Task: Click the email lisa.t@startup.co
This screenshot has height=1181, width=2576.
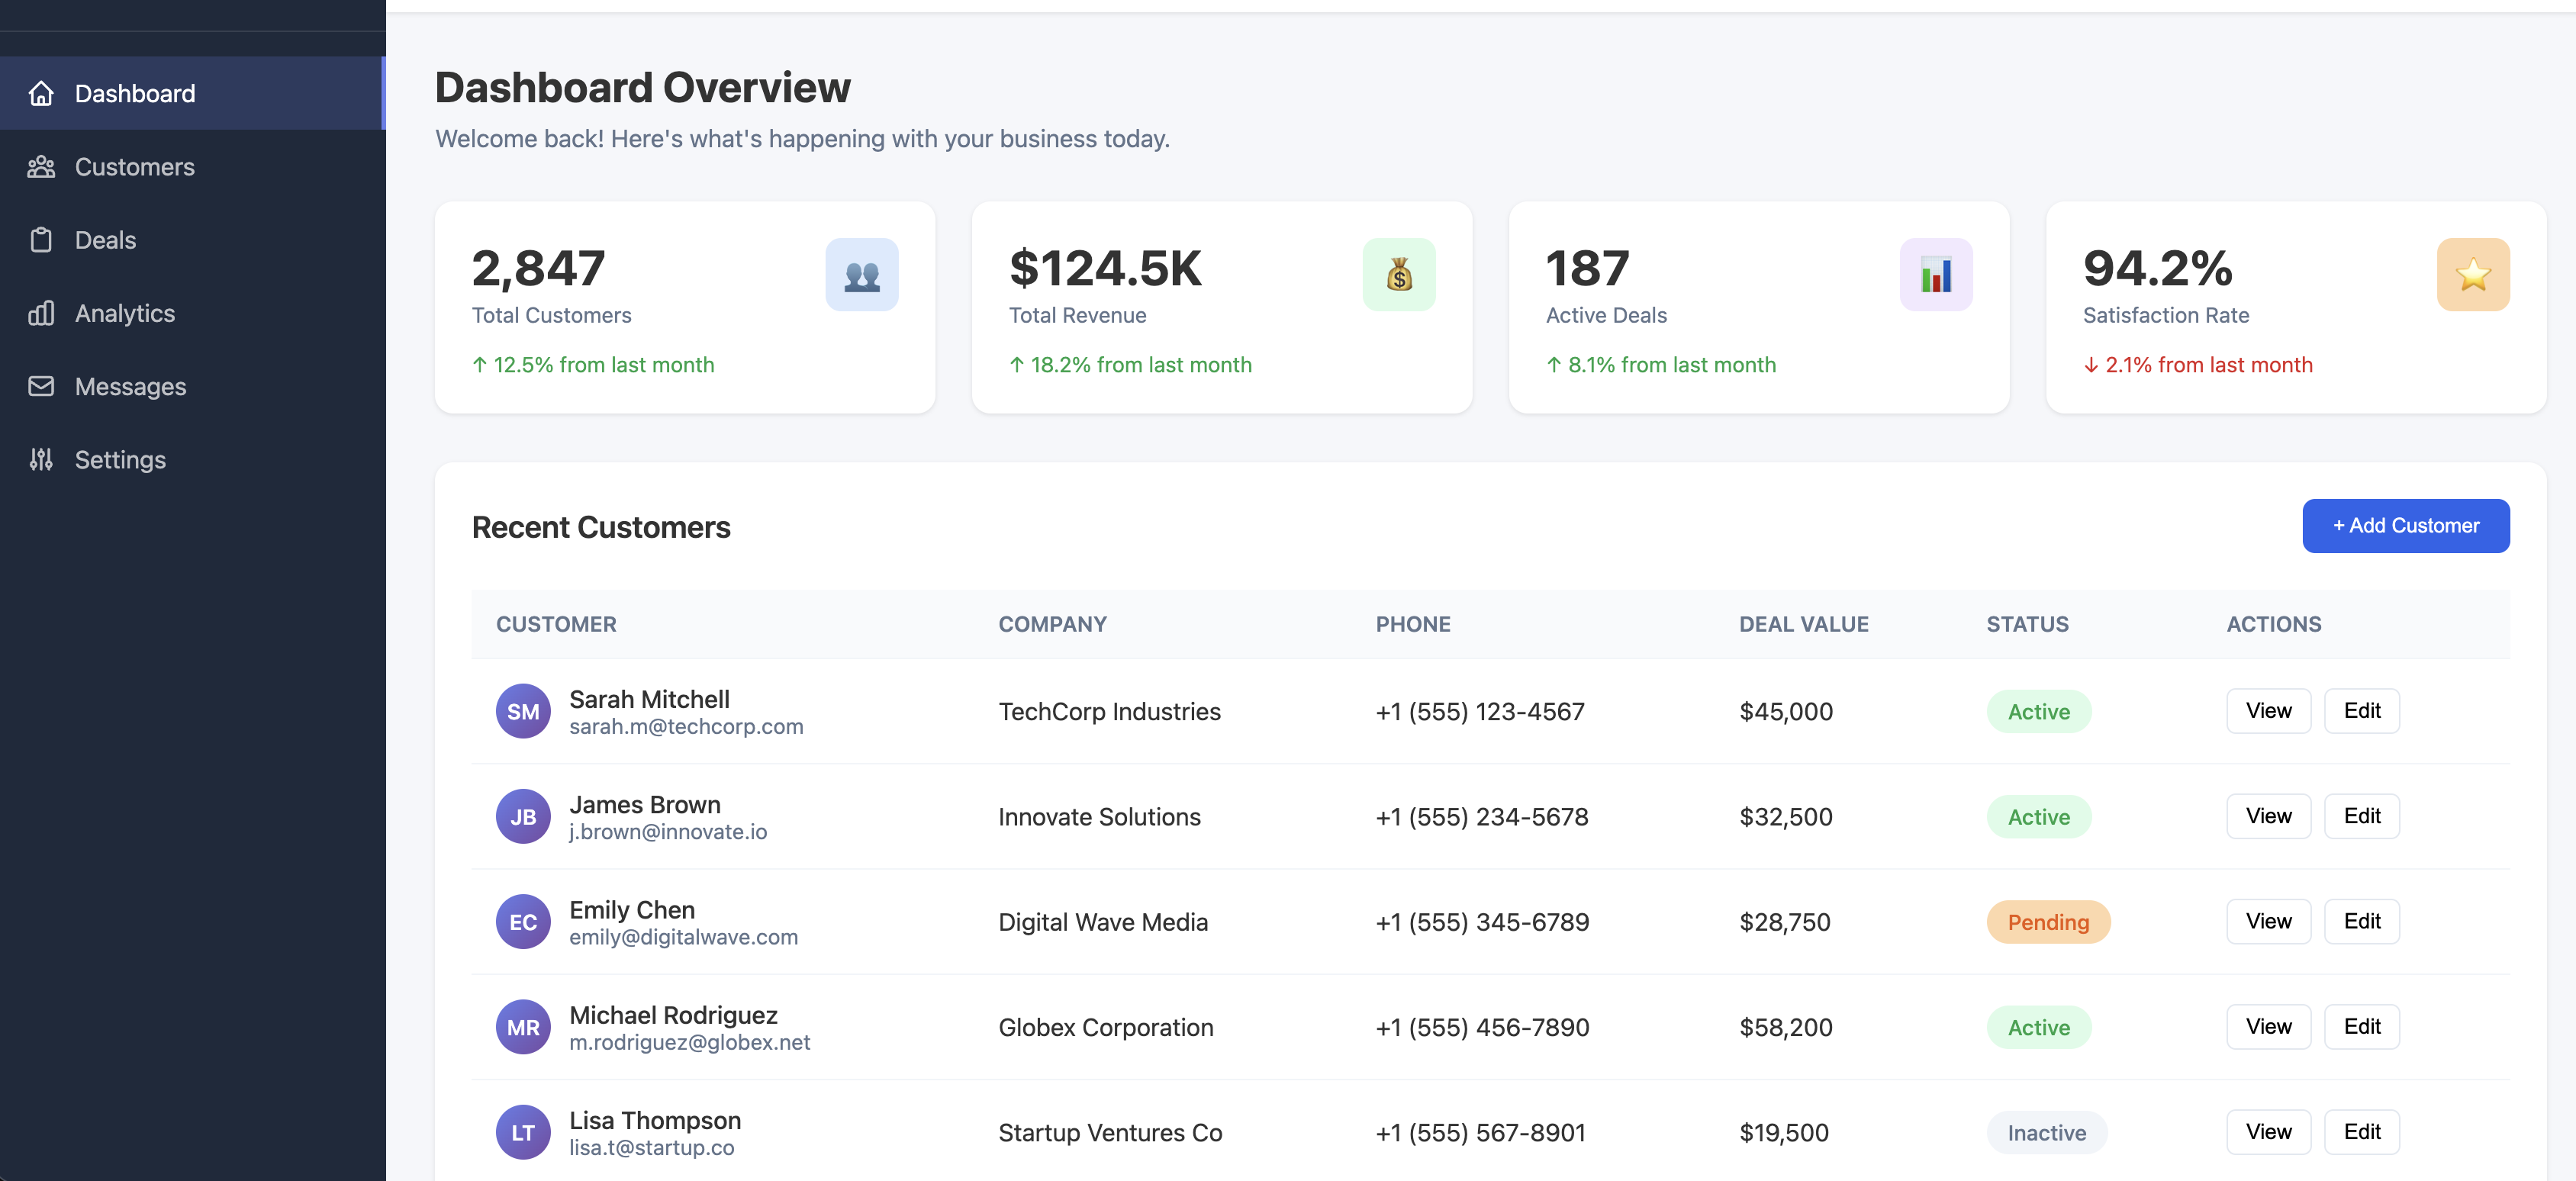Action: click(x=651, y=1148)
